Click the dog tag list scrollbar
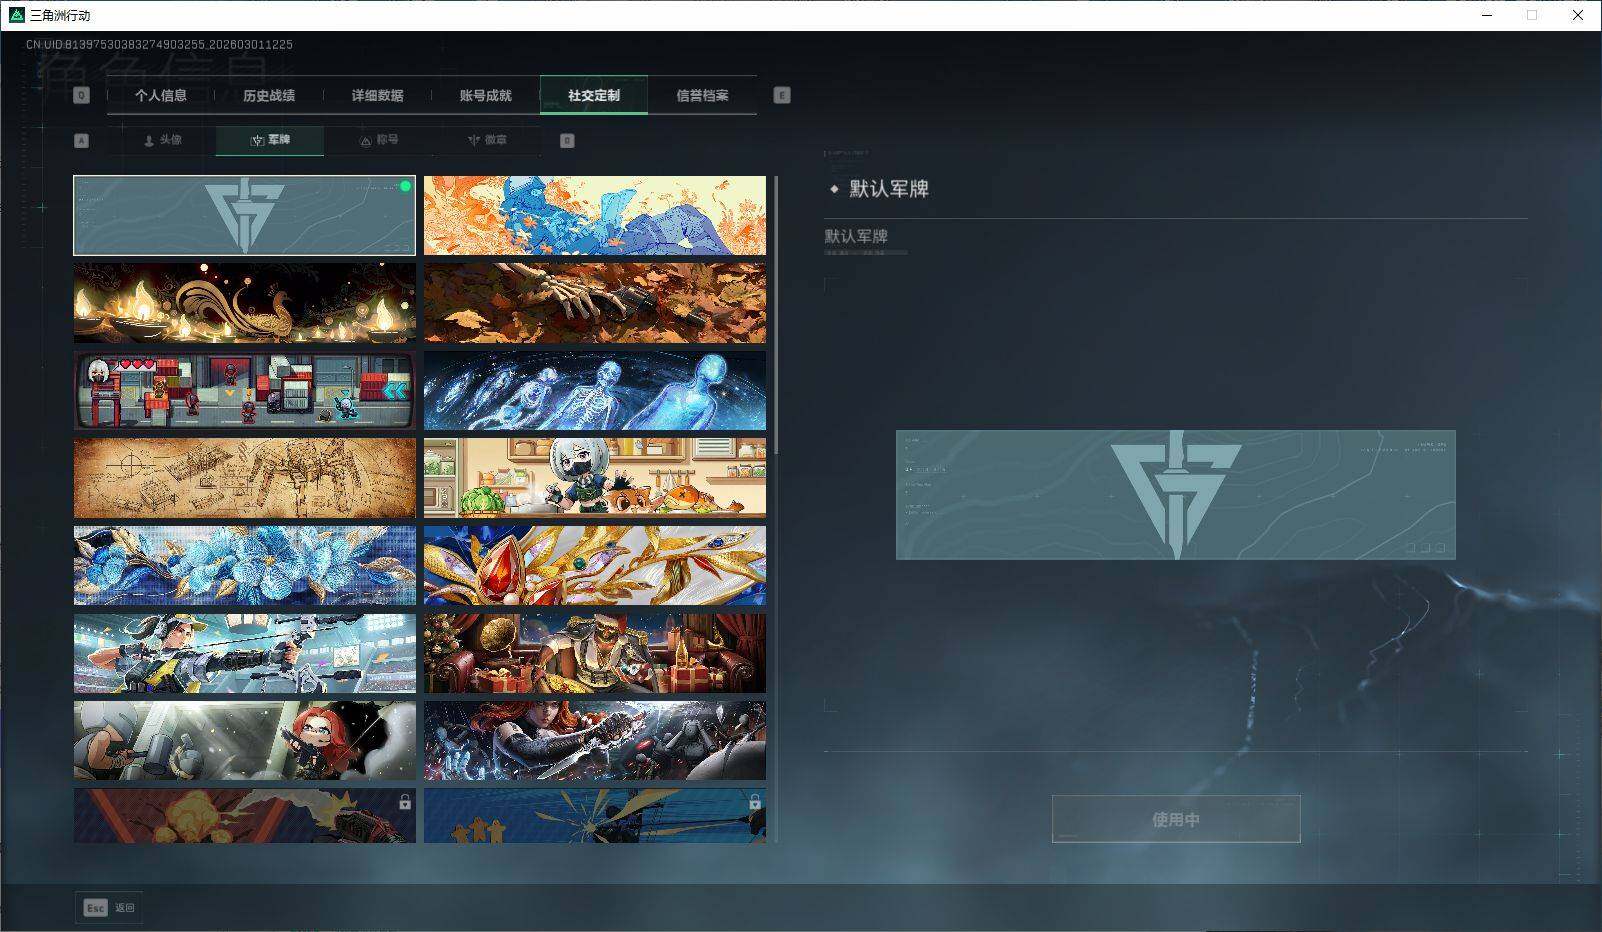This screenshot has width=1602, height=932. click(776, 316)
